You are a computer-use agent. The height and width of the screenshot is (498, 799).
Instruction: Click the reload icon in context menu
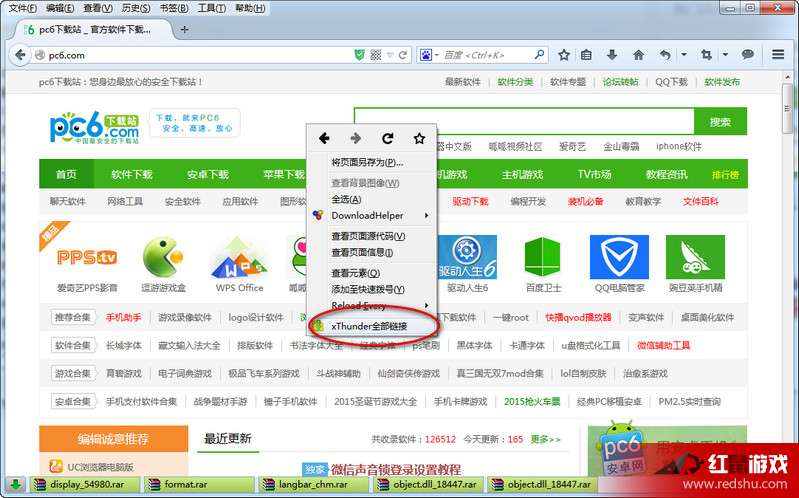click(x=388, y=138)
